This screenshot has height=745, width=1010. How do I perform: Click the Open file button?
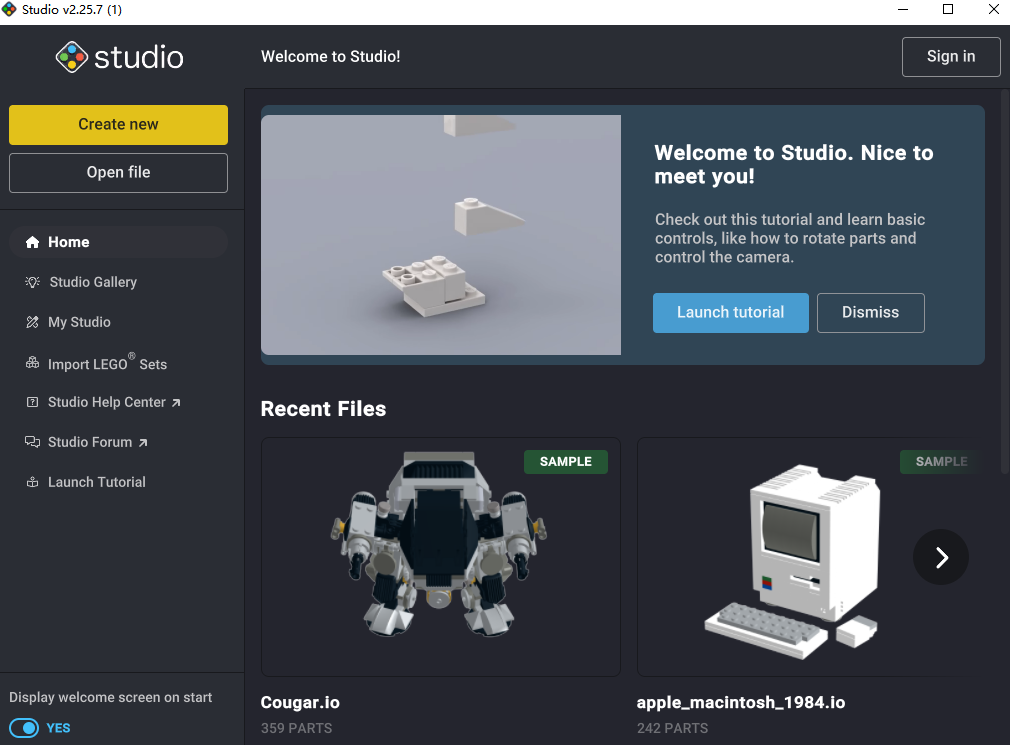tap(118, 172)
